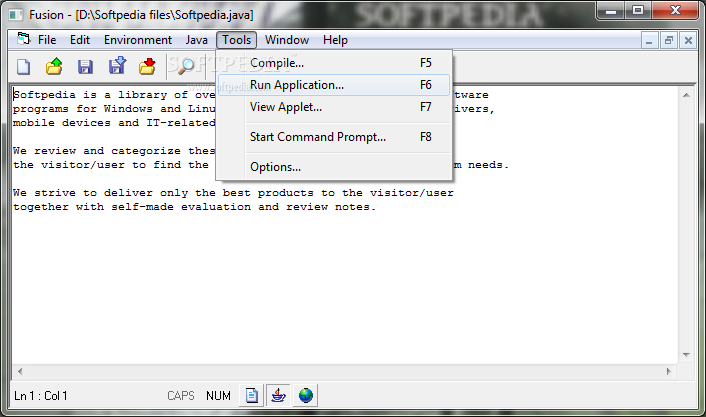Click the Ln 1 : Col 1 status text
This screenshot has height=417, width=706.
(41, 396)
